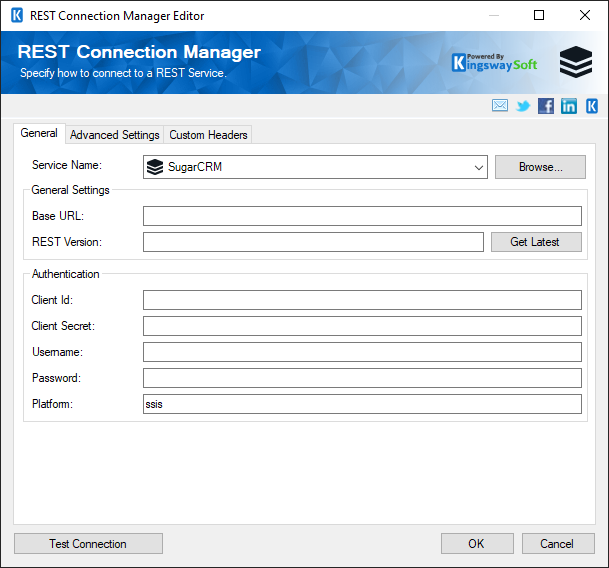Expand the Service Name dropdown arrow
Image resolution: width=609 pixels, height=568 pixels.
(x=478, y=167)
